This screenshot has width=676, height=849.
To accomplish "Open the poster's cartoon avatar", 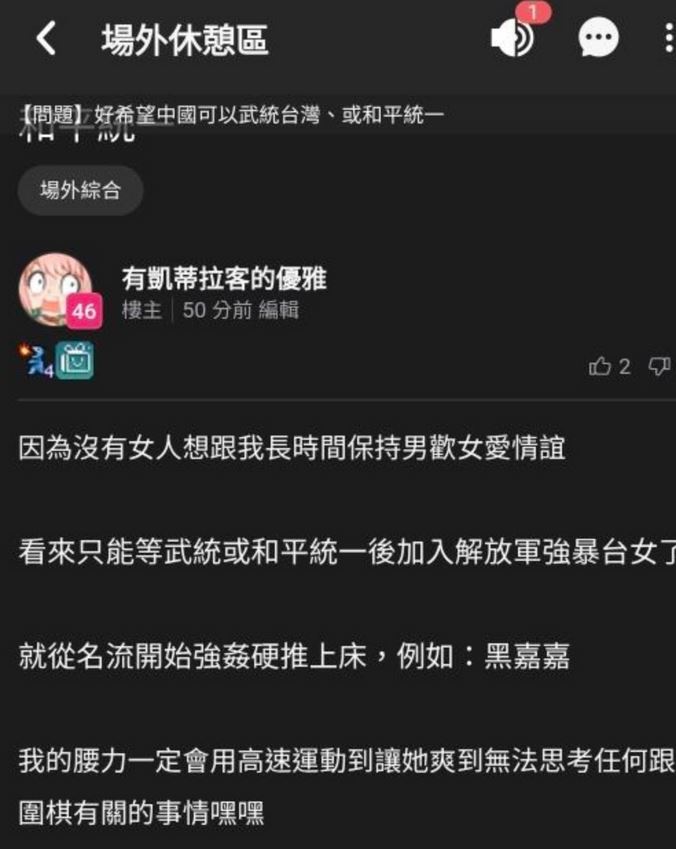I will pos(54,289).
